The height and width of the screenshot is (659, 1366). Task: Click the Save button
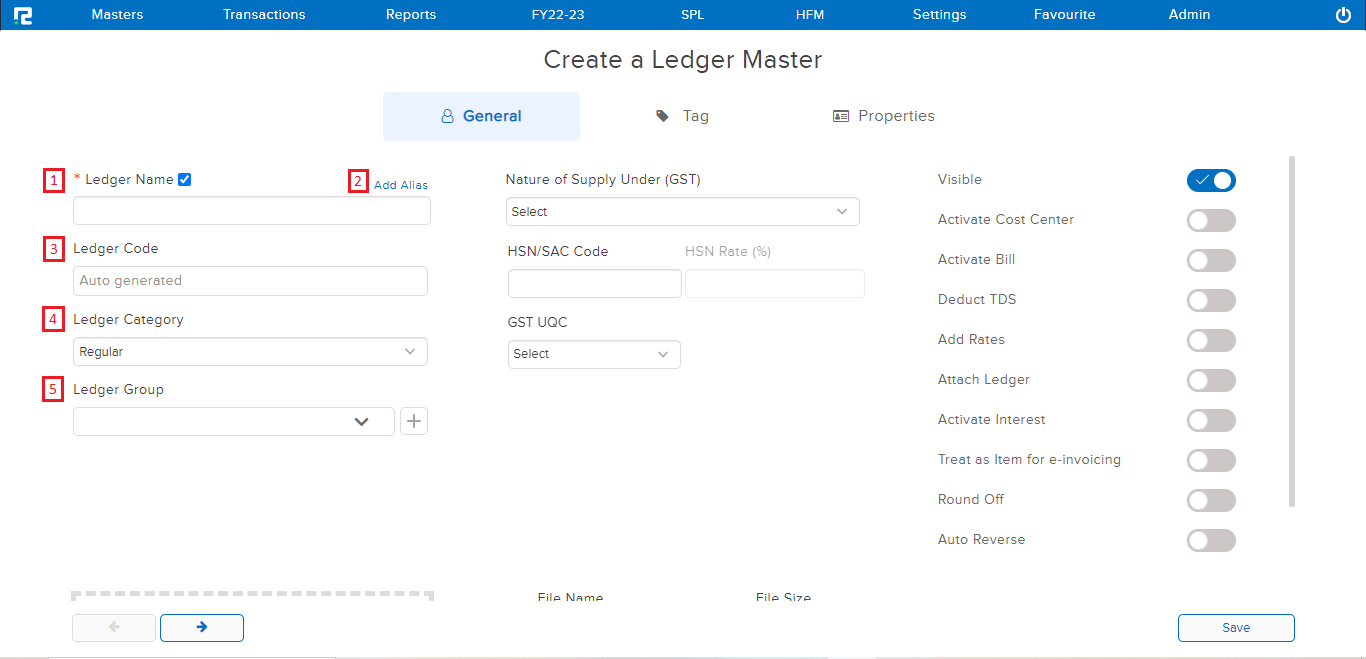[1236, 627]
